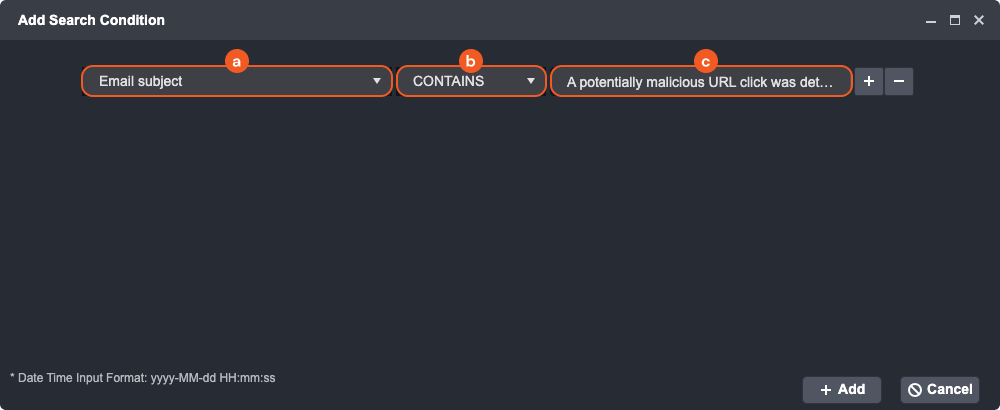Viewport: 1000px width, 410px height.
Task: Minimize the Add Search Condition dialog
Action: [x=931, y=20]
